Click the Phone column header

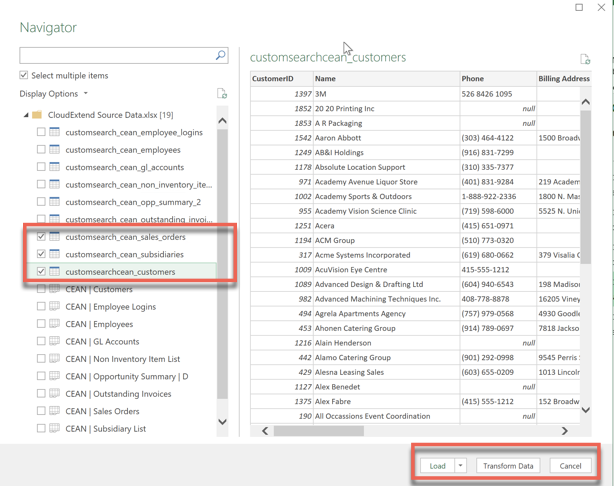click(x=498, y=78)
